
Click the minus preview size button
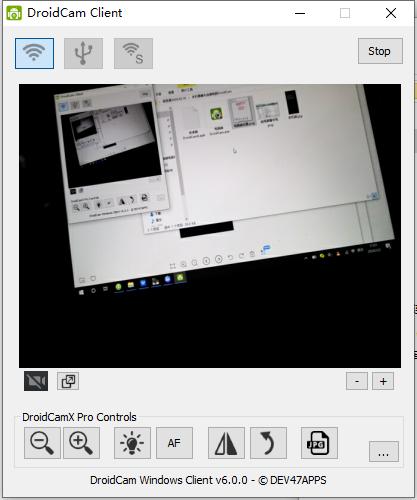(357, 381)
